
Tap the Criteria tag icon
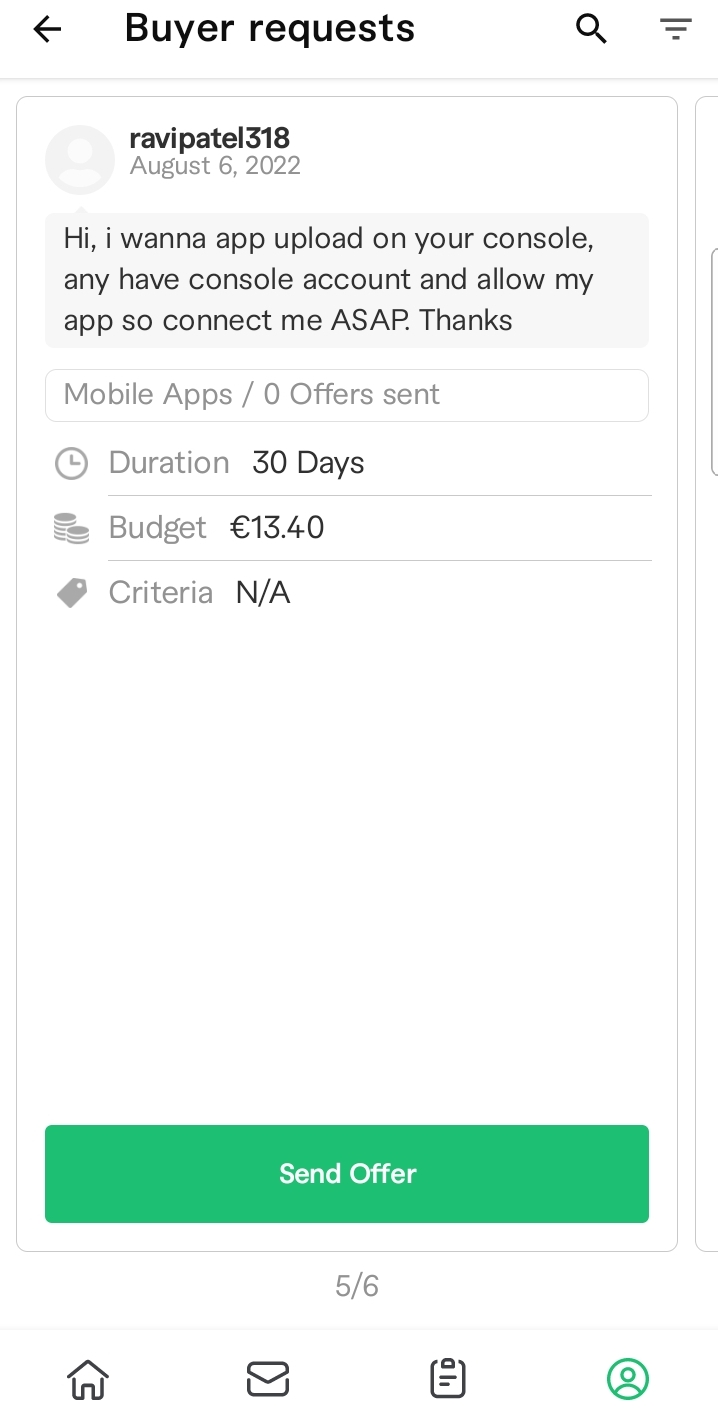coord(71,593)
